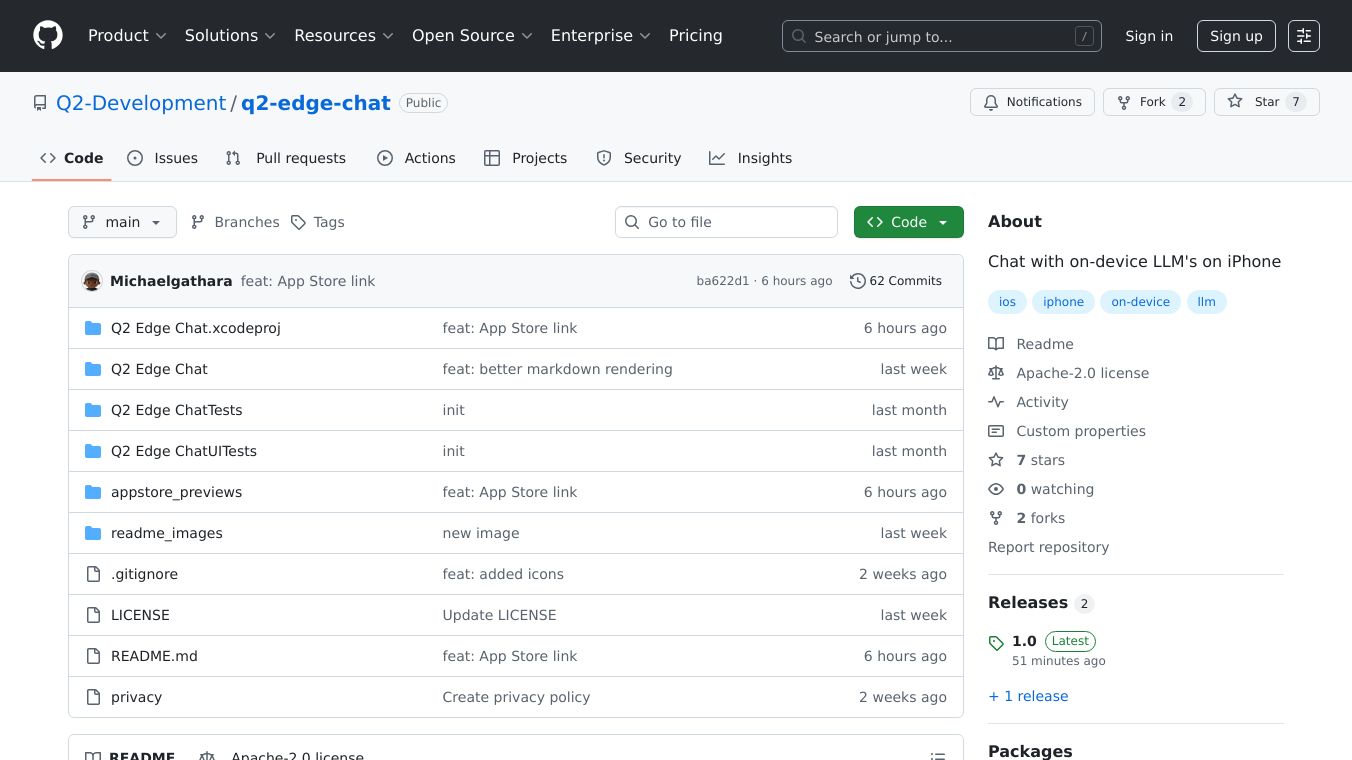Click the Michaelgathara avatar image
Screen dimensions: 1352x760
(92, 281)
